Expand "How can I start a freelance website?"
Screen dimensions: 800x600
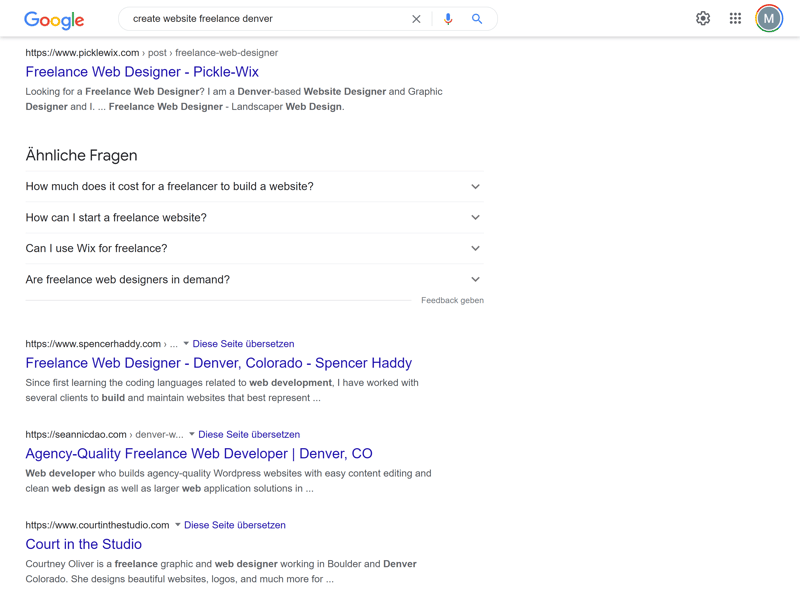pos(255,217)
